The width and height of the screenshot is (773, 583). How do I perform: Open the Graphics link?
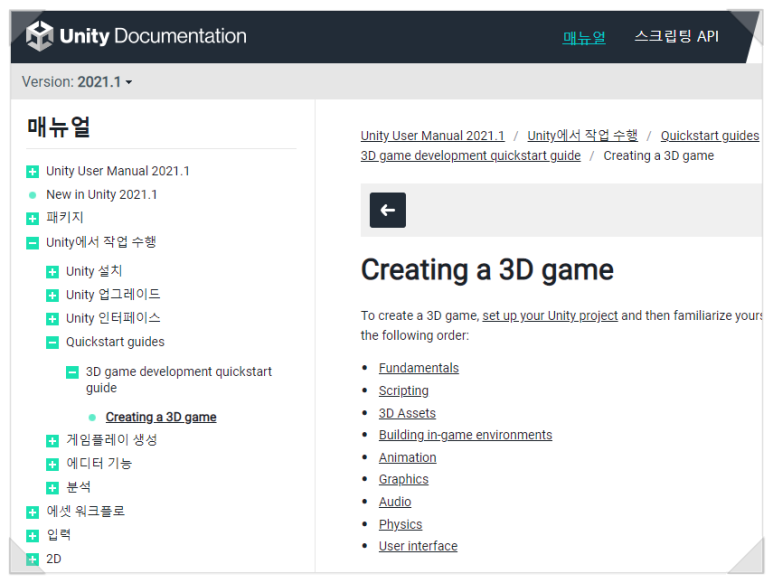pos(403,480)
